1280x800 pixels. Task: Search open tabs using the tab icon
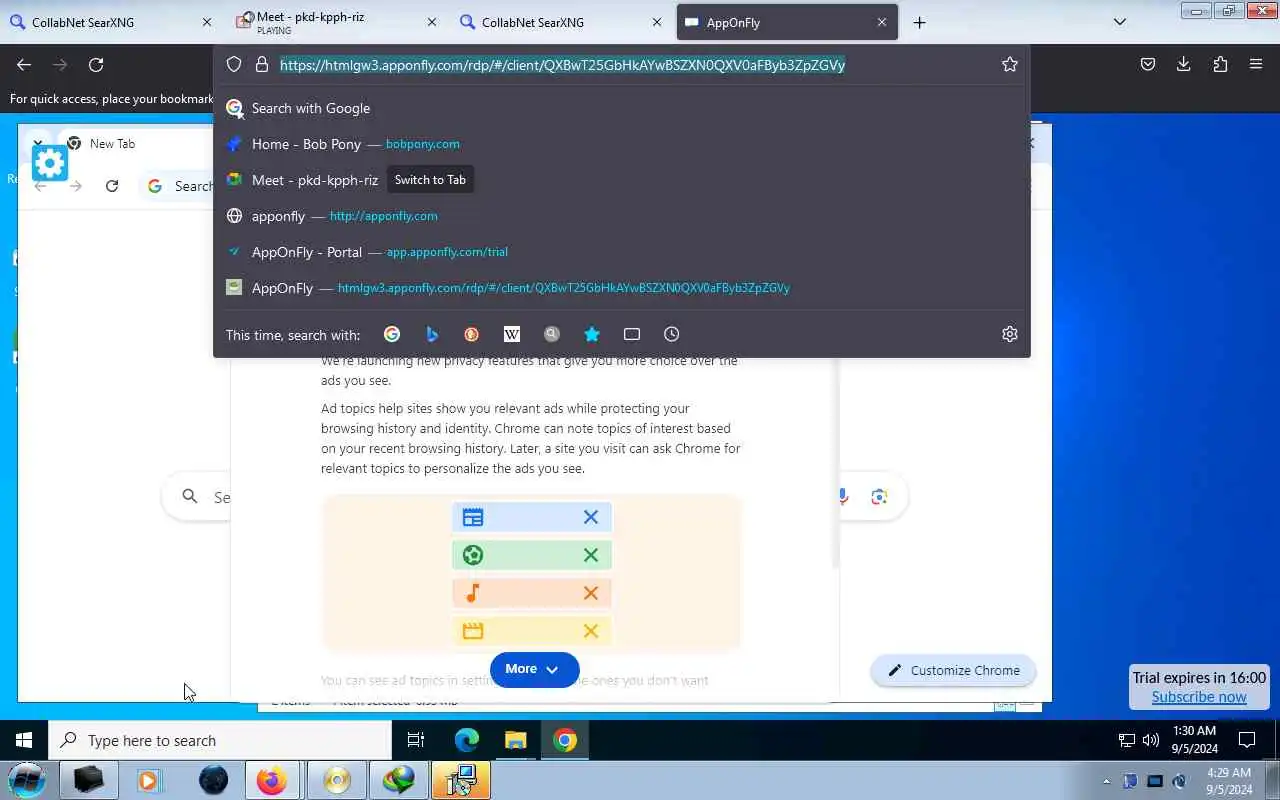click(632, 334)
